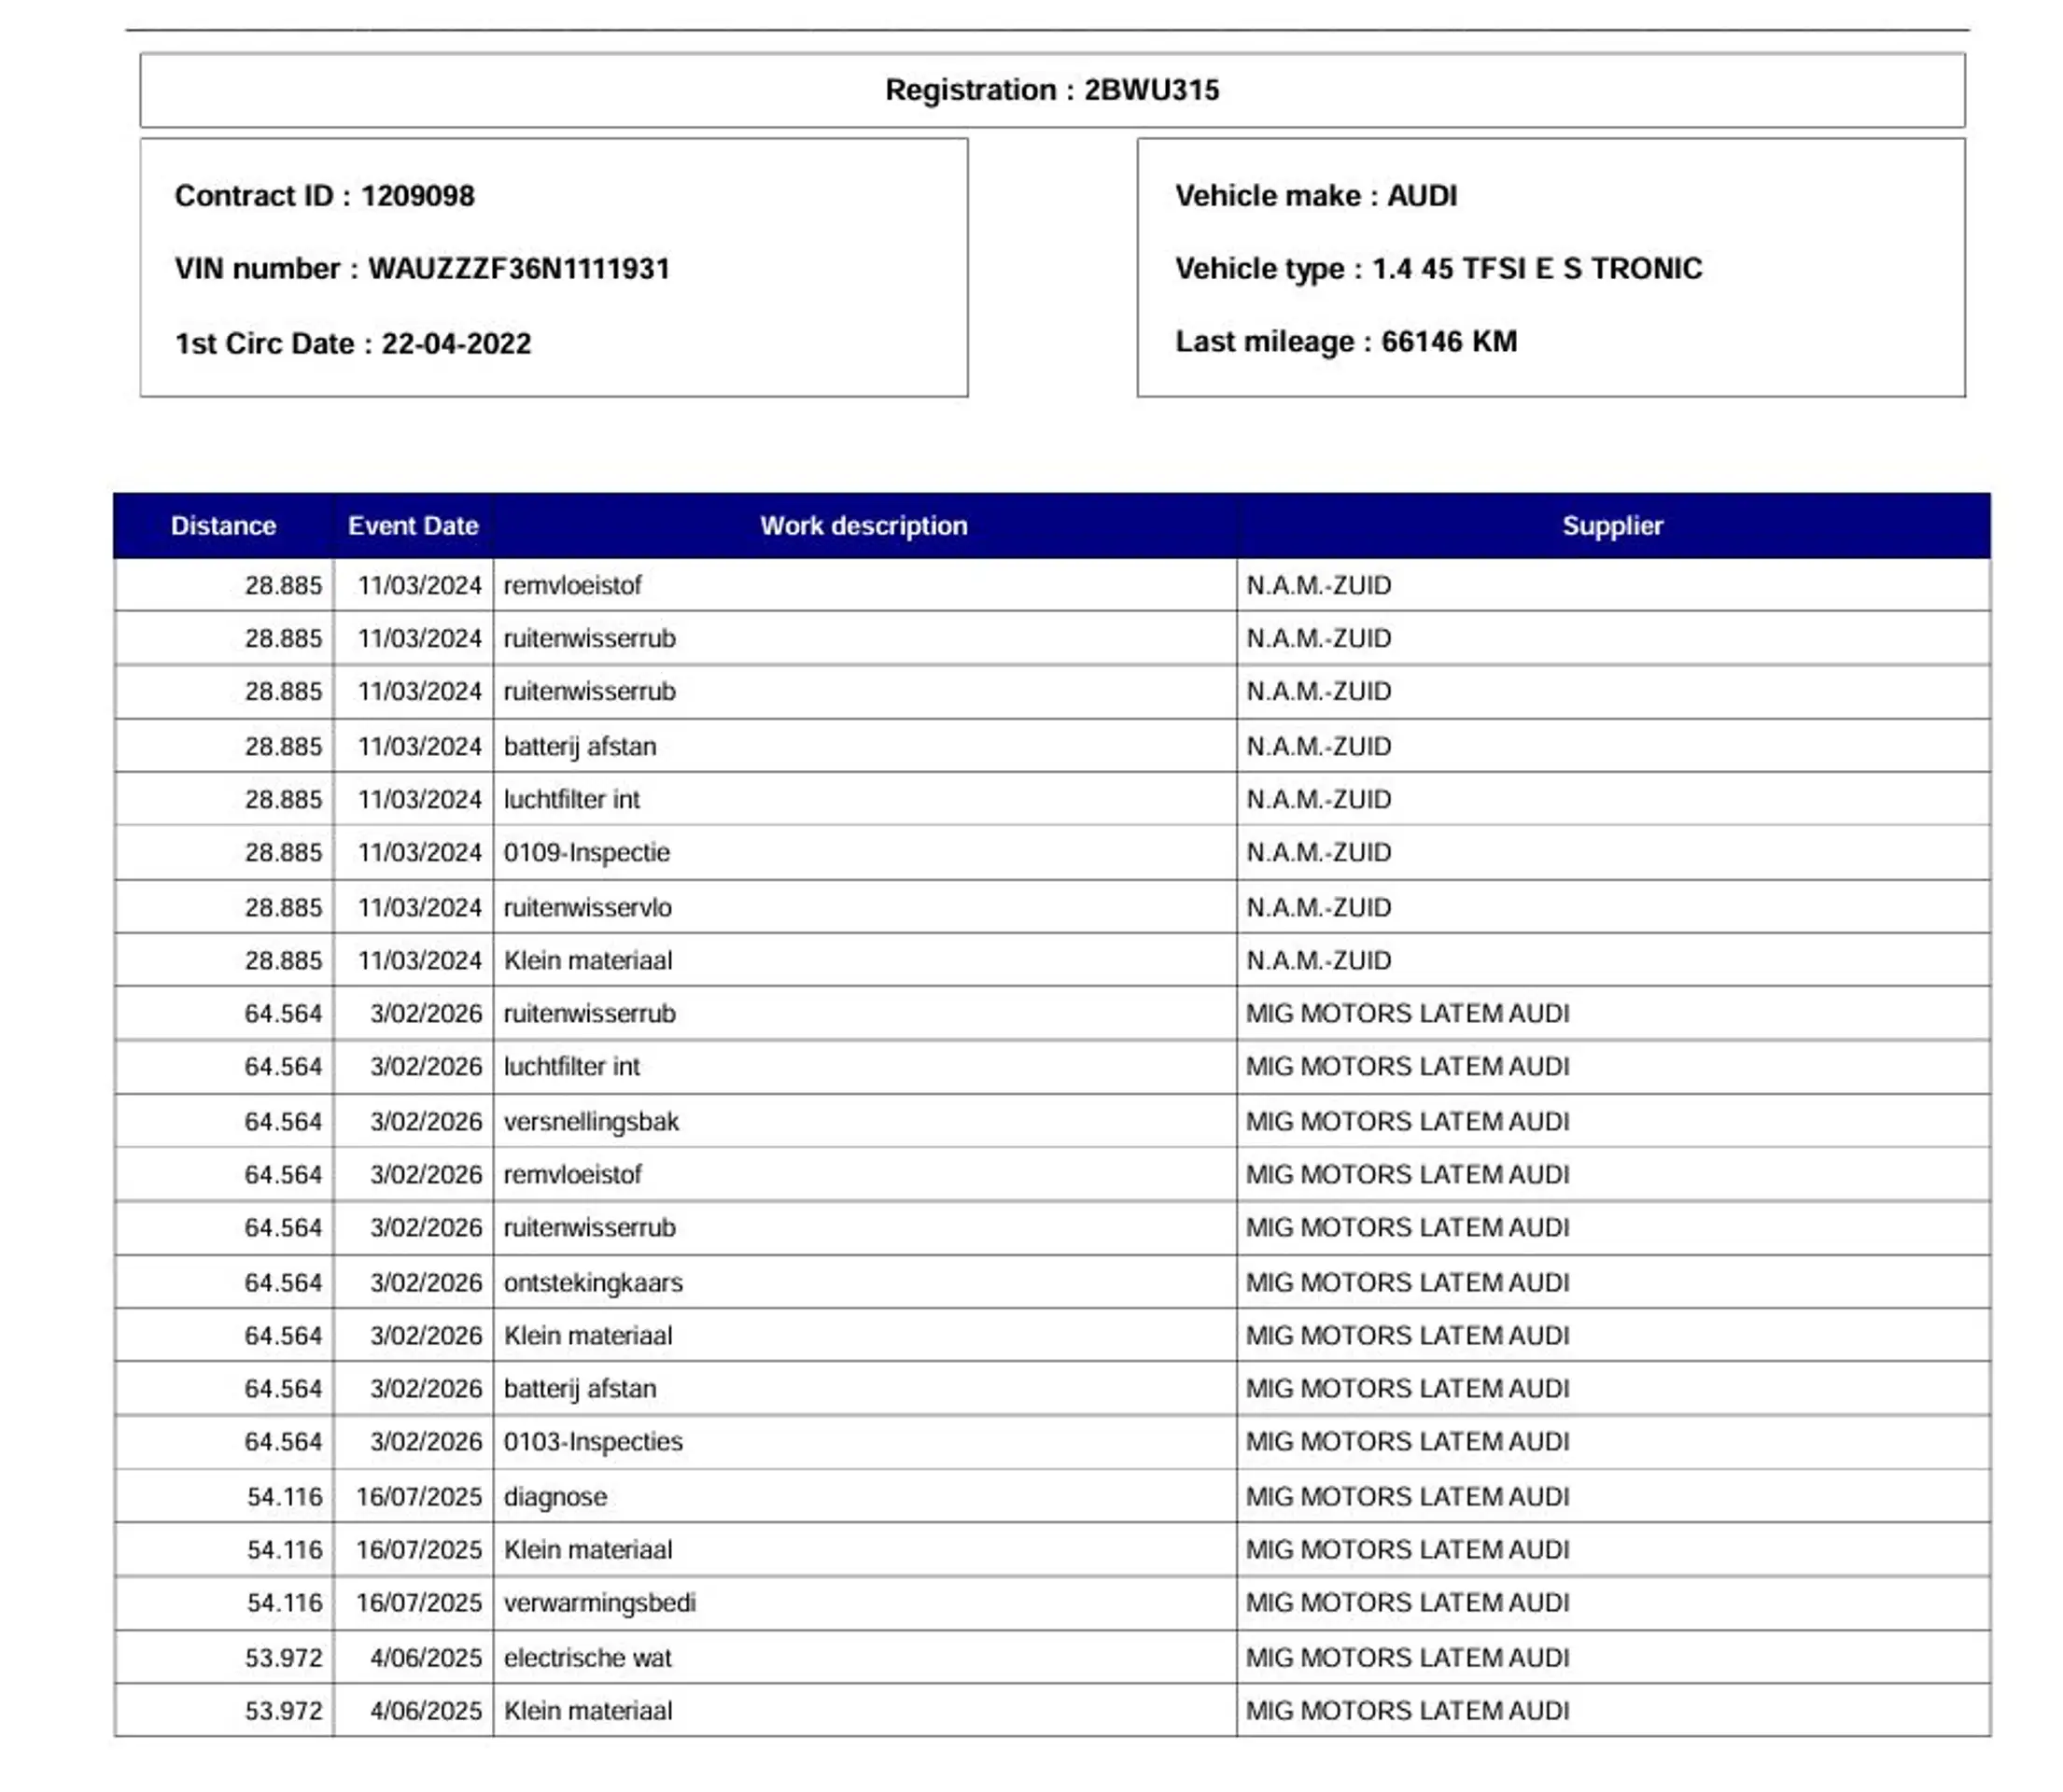This screenshot has height=1792, width=2063.
Task: Click the 1st Circ Date 22-04-2022
Action: pos(353,344)
